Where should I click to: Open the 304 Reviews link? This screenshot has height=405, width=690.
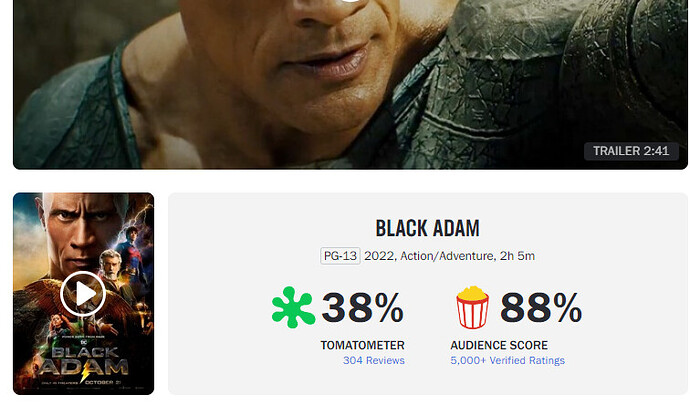tap(374, 361)
